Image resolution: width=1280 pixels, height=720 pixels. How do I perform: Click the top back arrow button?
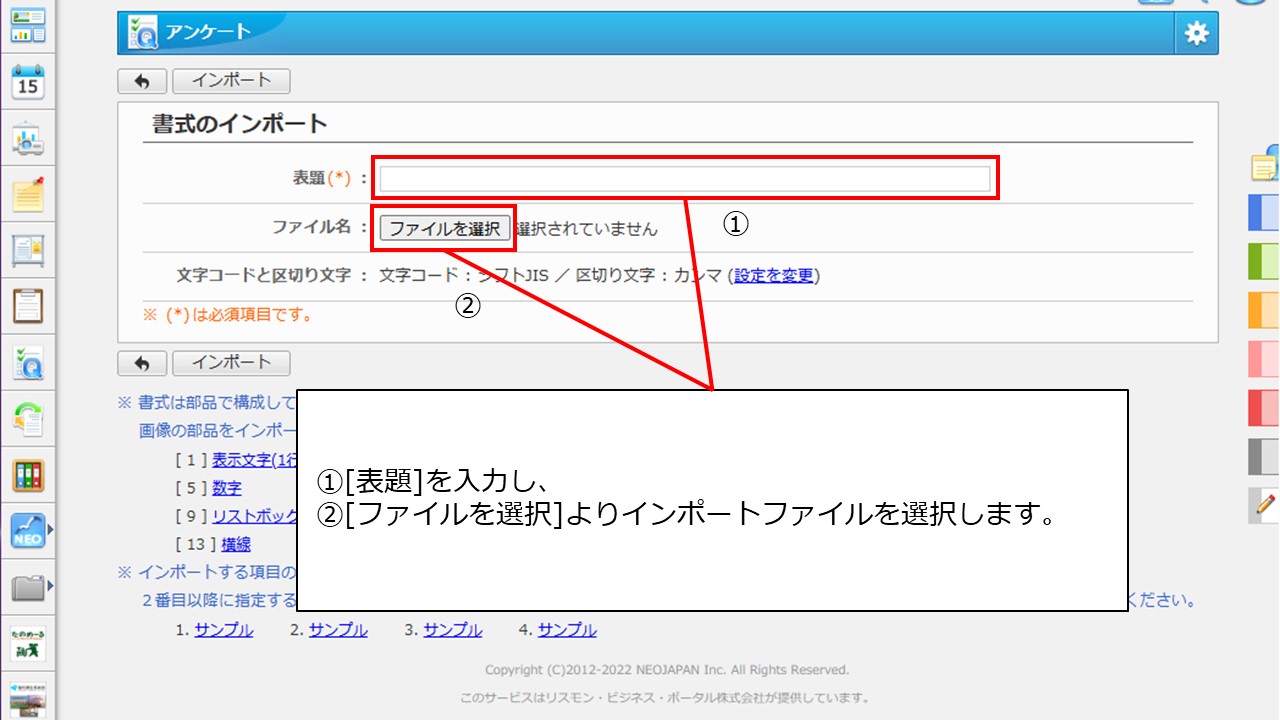pyautogui.click(x=142, y=81)
